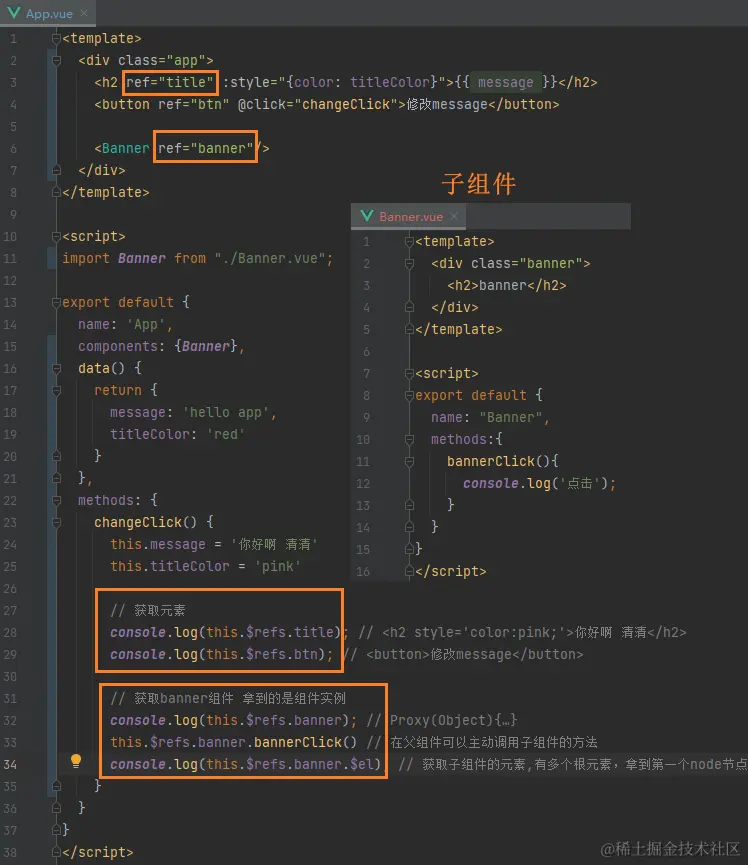Collapse the changeClick() fold on line 23
Viewport: 748px width, 865px height.
(x=56, y=522)
